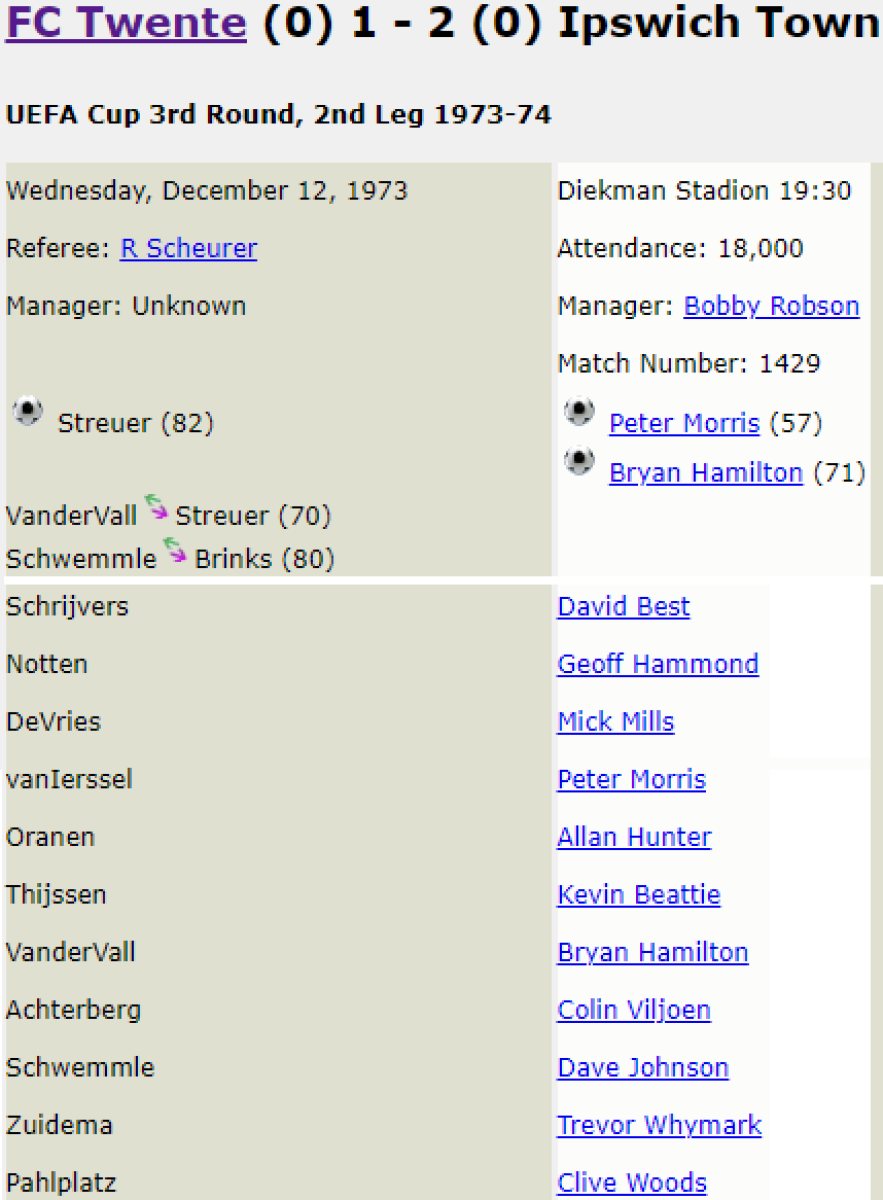Image resolution: width=883 pixels, height=1200 pixels.
Task: Visit manager Bobby Robson's profile
Action: tap(771, 306)
